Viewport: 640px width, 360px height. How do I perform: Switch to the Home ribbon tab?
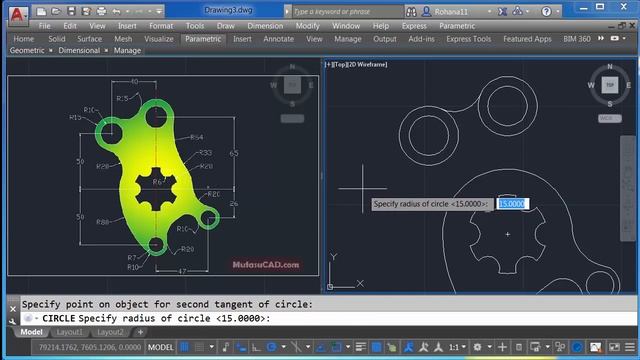tap(24, 39)
